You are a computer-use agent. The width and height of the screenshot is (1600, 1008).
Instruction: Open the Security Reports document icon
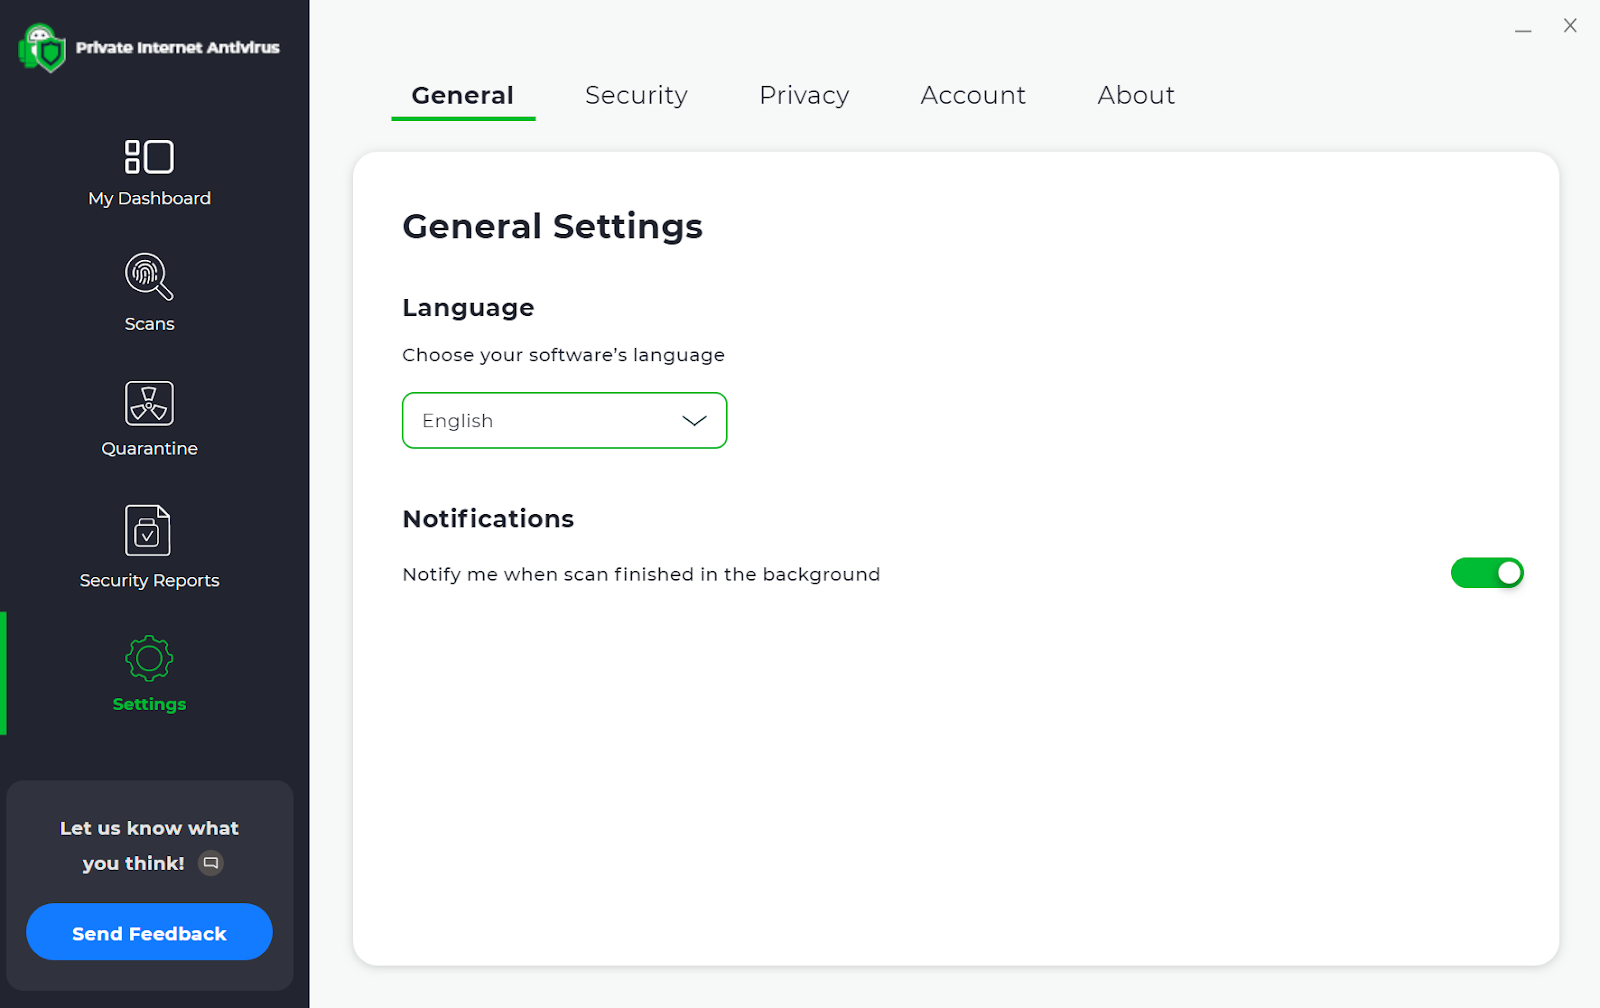click(x=148, y=530)
